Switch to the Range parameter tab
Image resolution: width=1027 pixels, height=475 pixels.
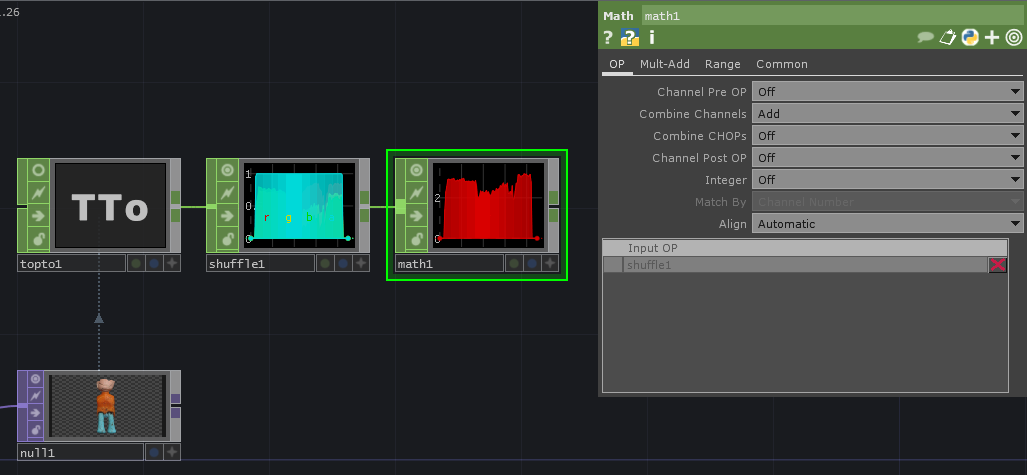tap(722, 64)
